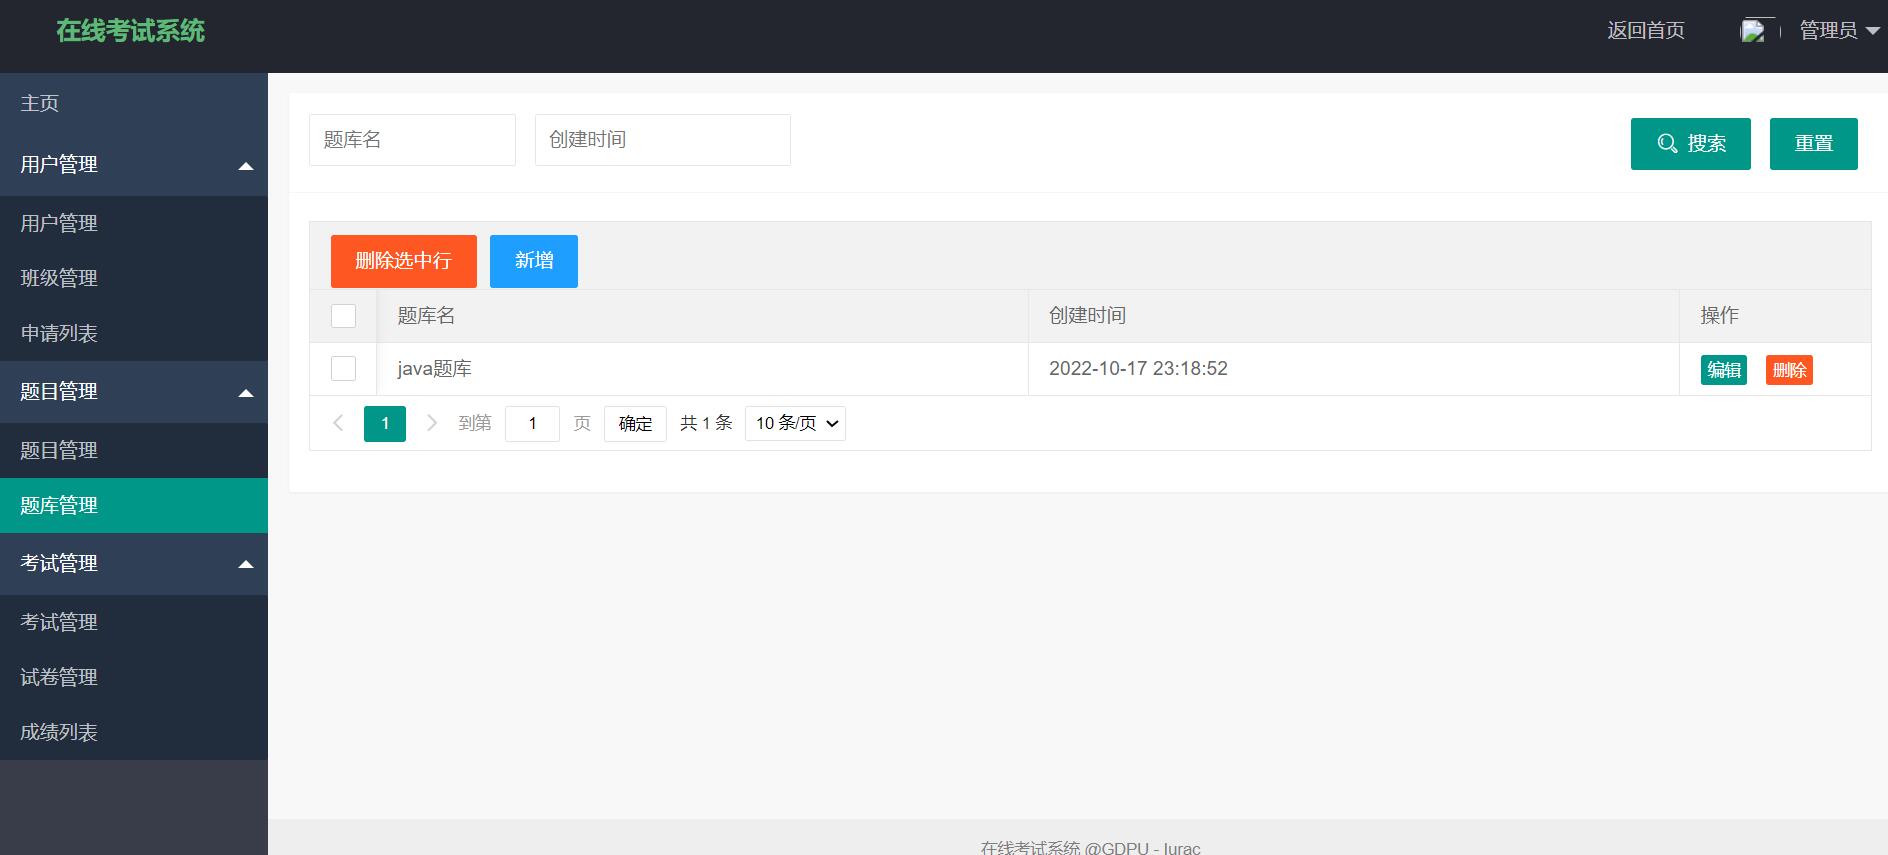Open the 考试管理 submenu item
The height and width of the screenshot is (855, 1888).
point(134,622)
